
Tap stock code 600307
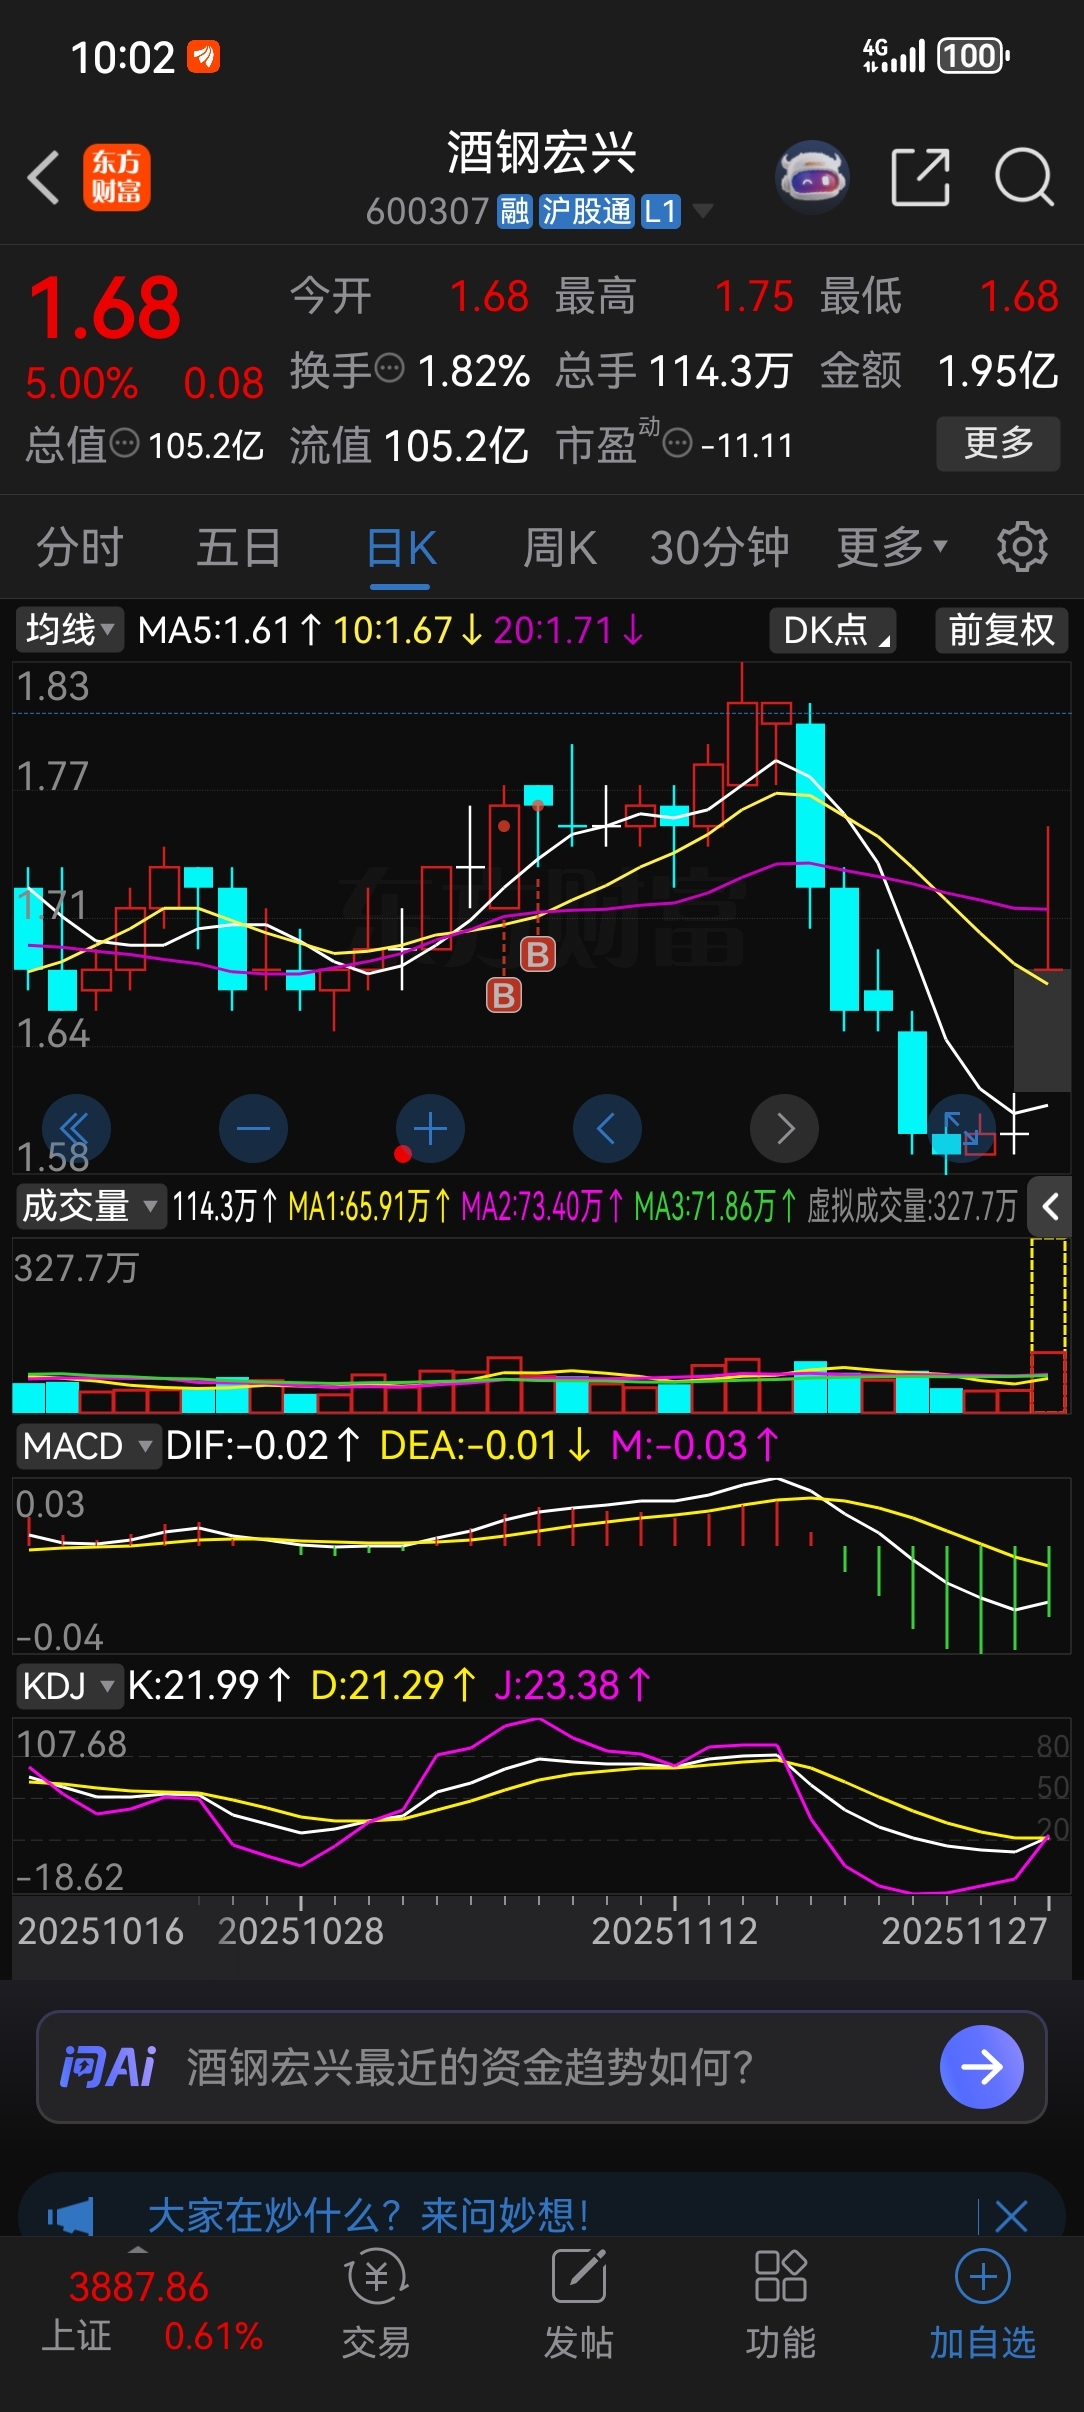tap(427, 211)
